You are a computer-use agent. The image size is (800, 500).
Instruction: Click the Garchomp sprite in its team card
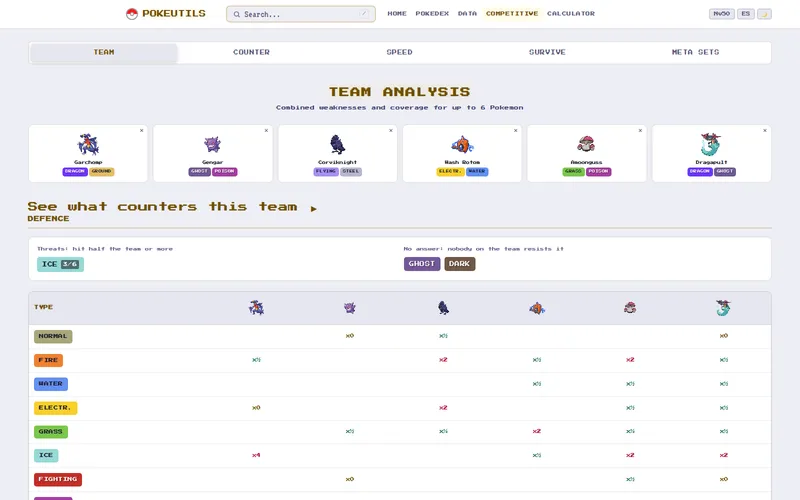[x=88, y=144]
